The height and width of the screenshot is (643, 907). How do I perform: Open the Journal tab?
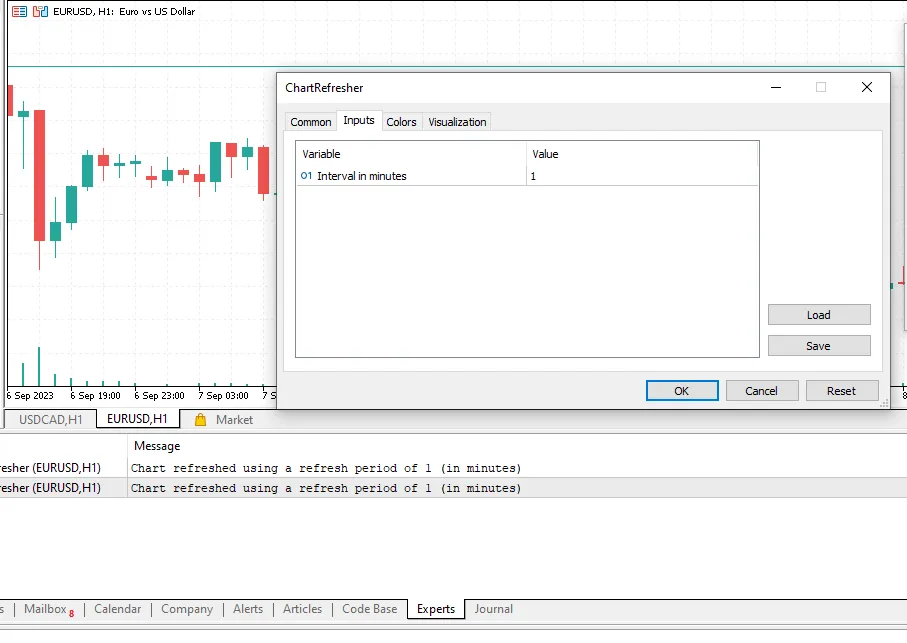point(493,609)
